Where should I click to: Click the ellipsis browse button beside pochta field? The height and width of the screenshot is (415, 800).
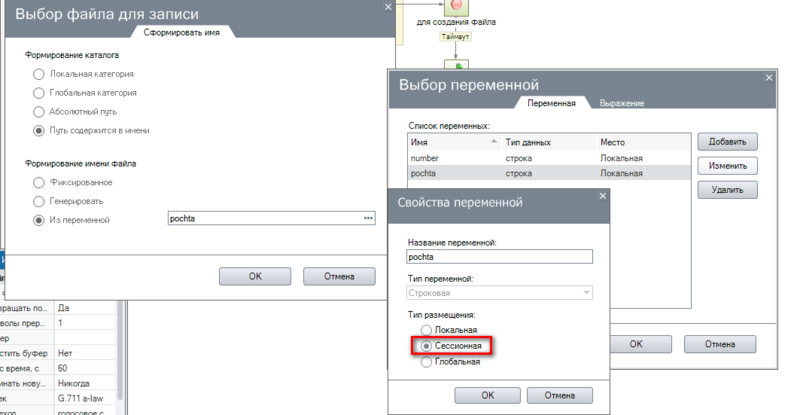tap(368, 219)
